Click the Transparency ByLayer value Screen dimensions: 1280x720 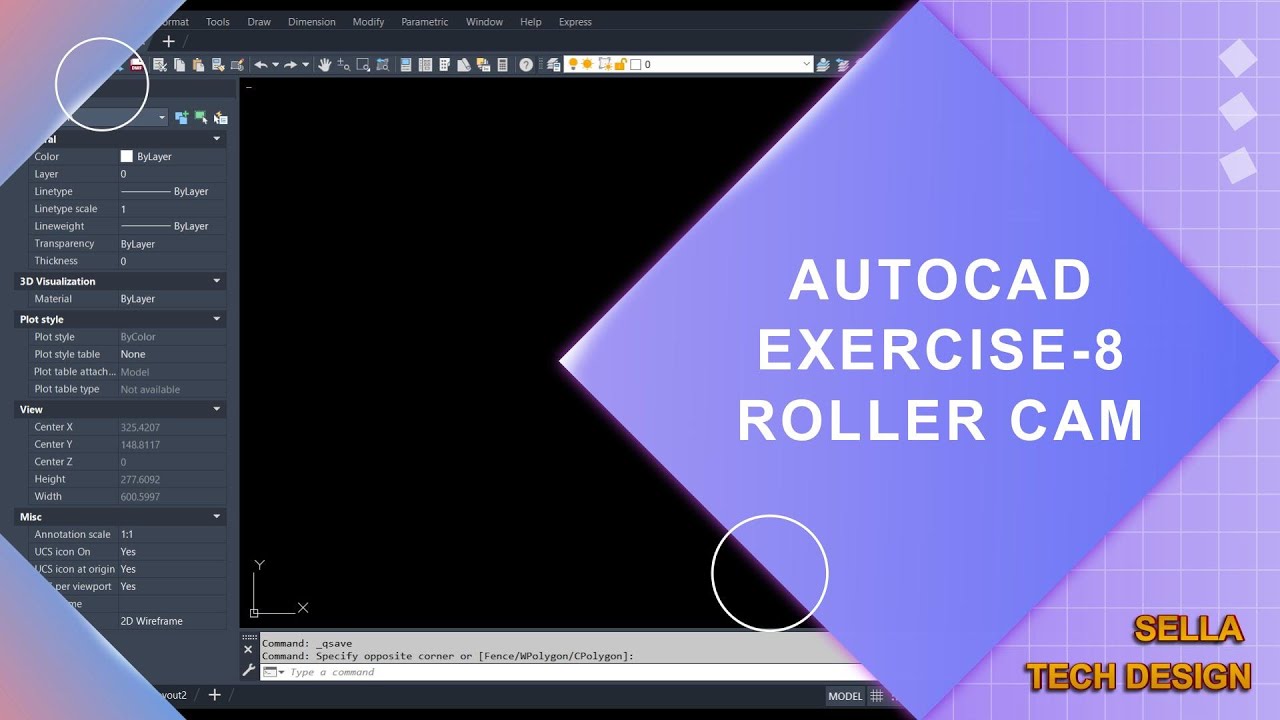tap(171, 243)
